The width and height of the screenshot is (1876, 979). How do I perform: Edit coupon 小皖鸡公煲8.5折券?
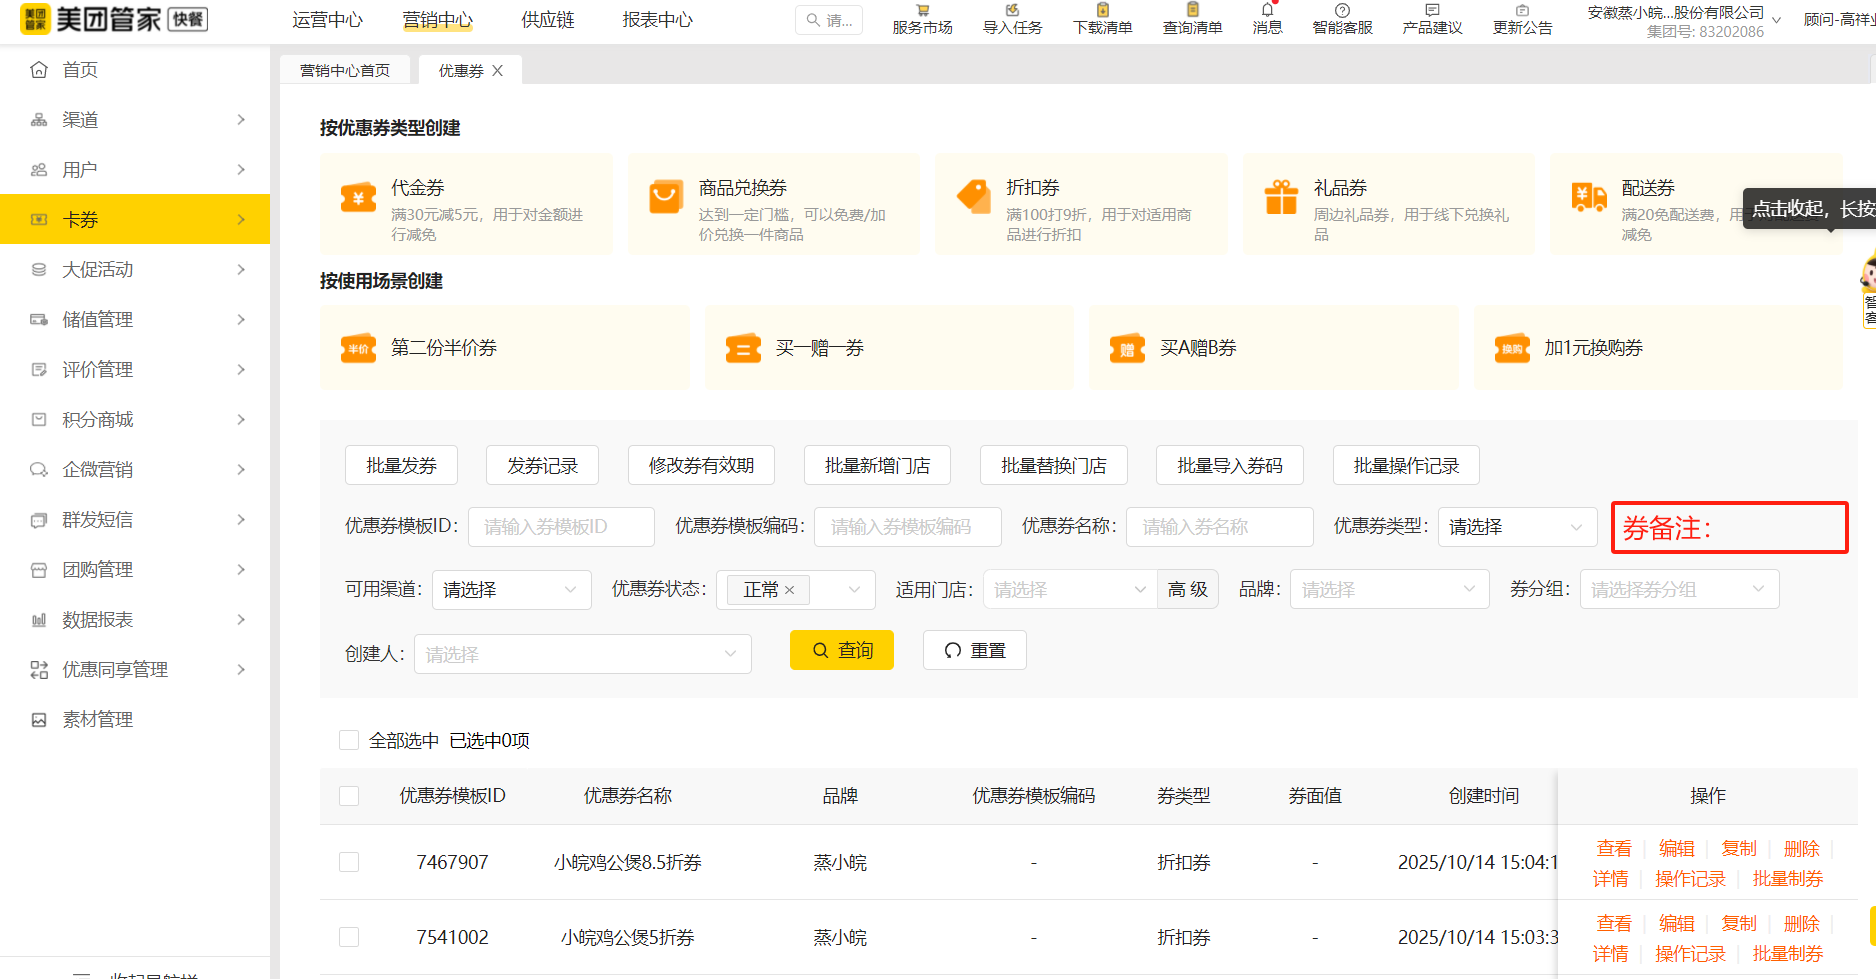tap(1676, 847)
